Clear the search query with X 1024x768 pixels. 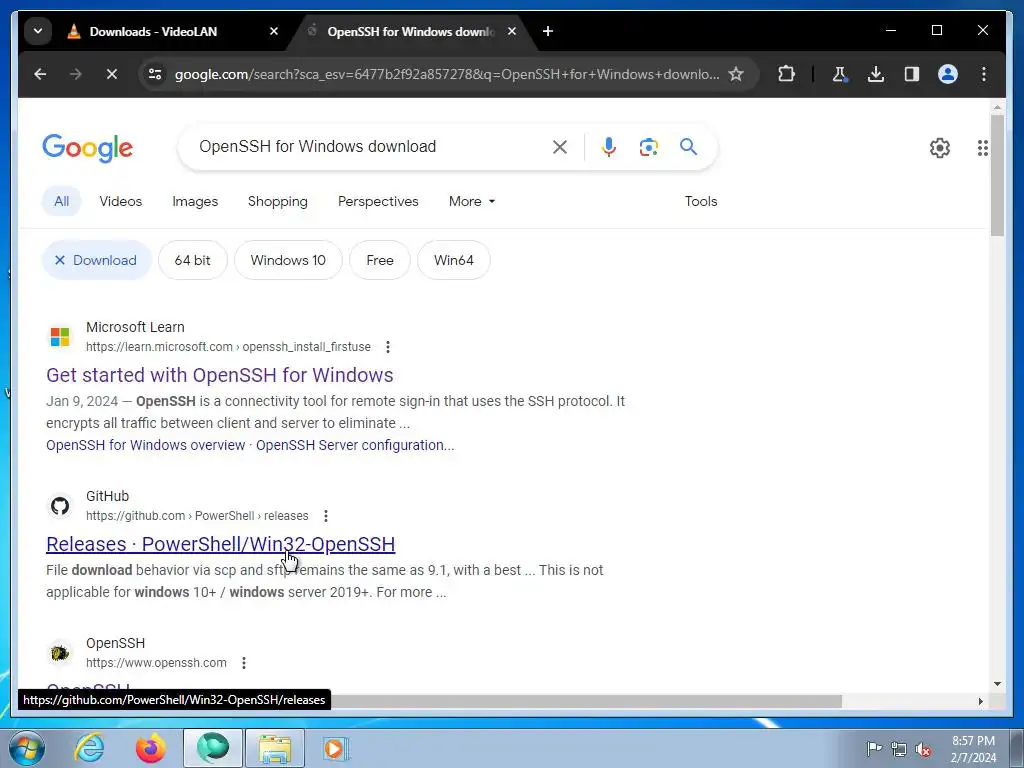pyautogui.click(x=560, y=147)
